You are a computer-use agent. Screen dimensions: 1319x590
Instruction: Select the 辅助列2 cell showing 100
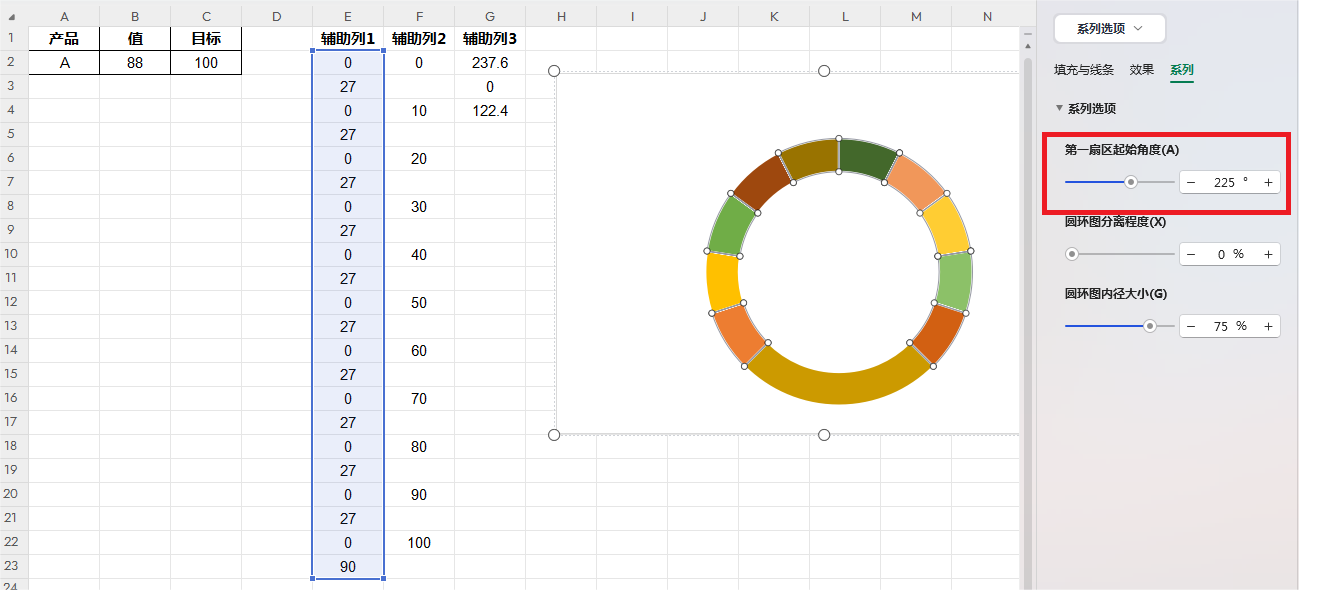click(419, 543)
